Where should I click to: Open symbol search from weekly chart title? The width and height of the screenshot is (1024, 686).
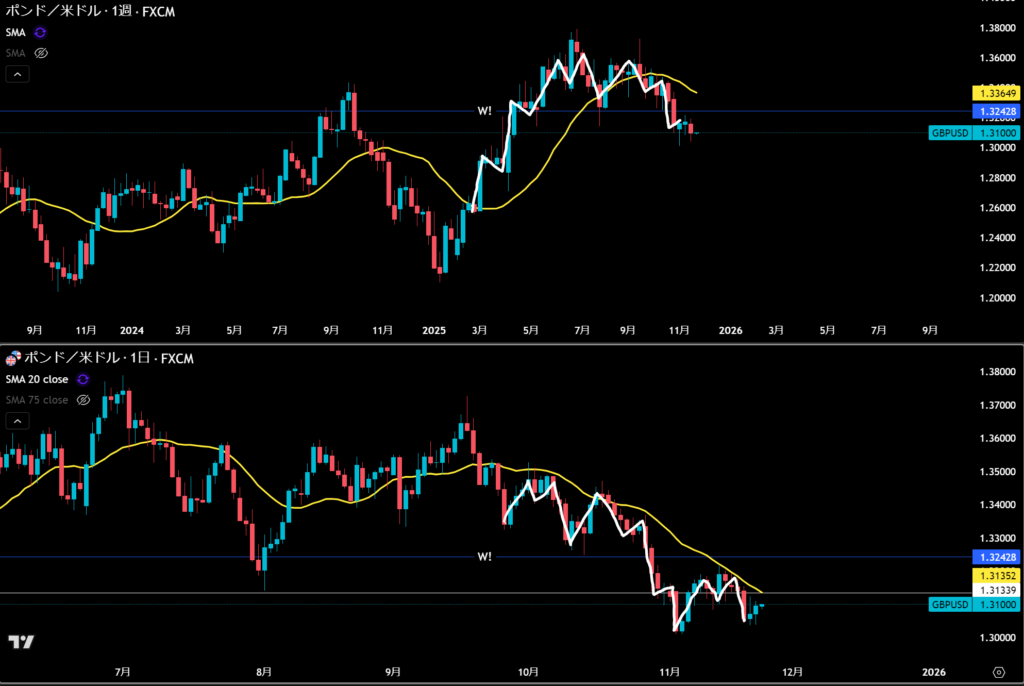pos(85,12)
